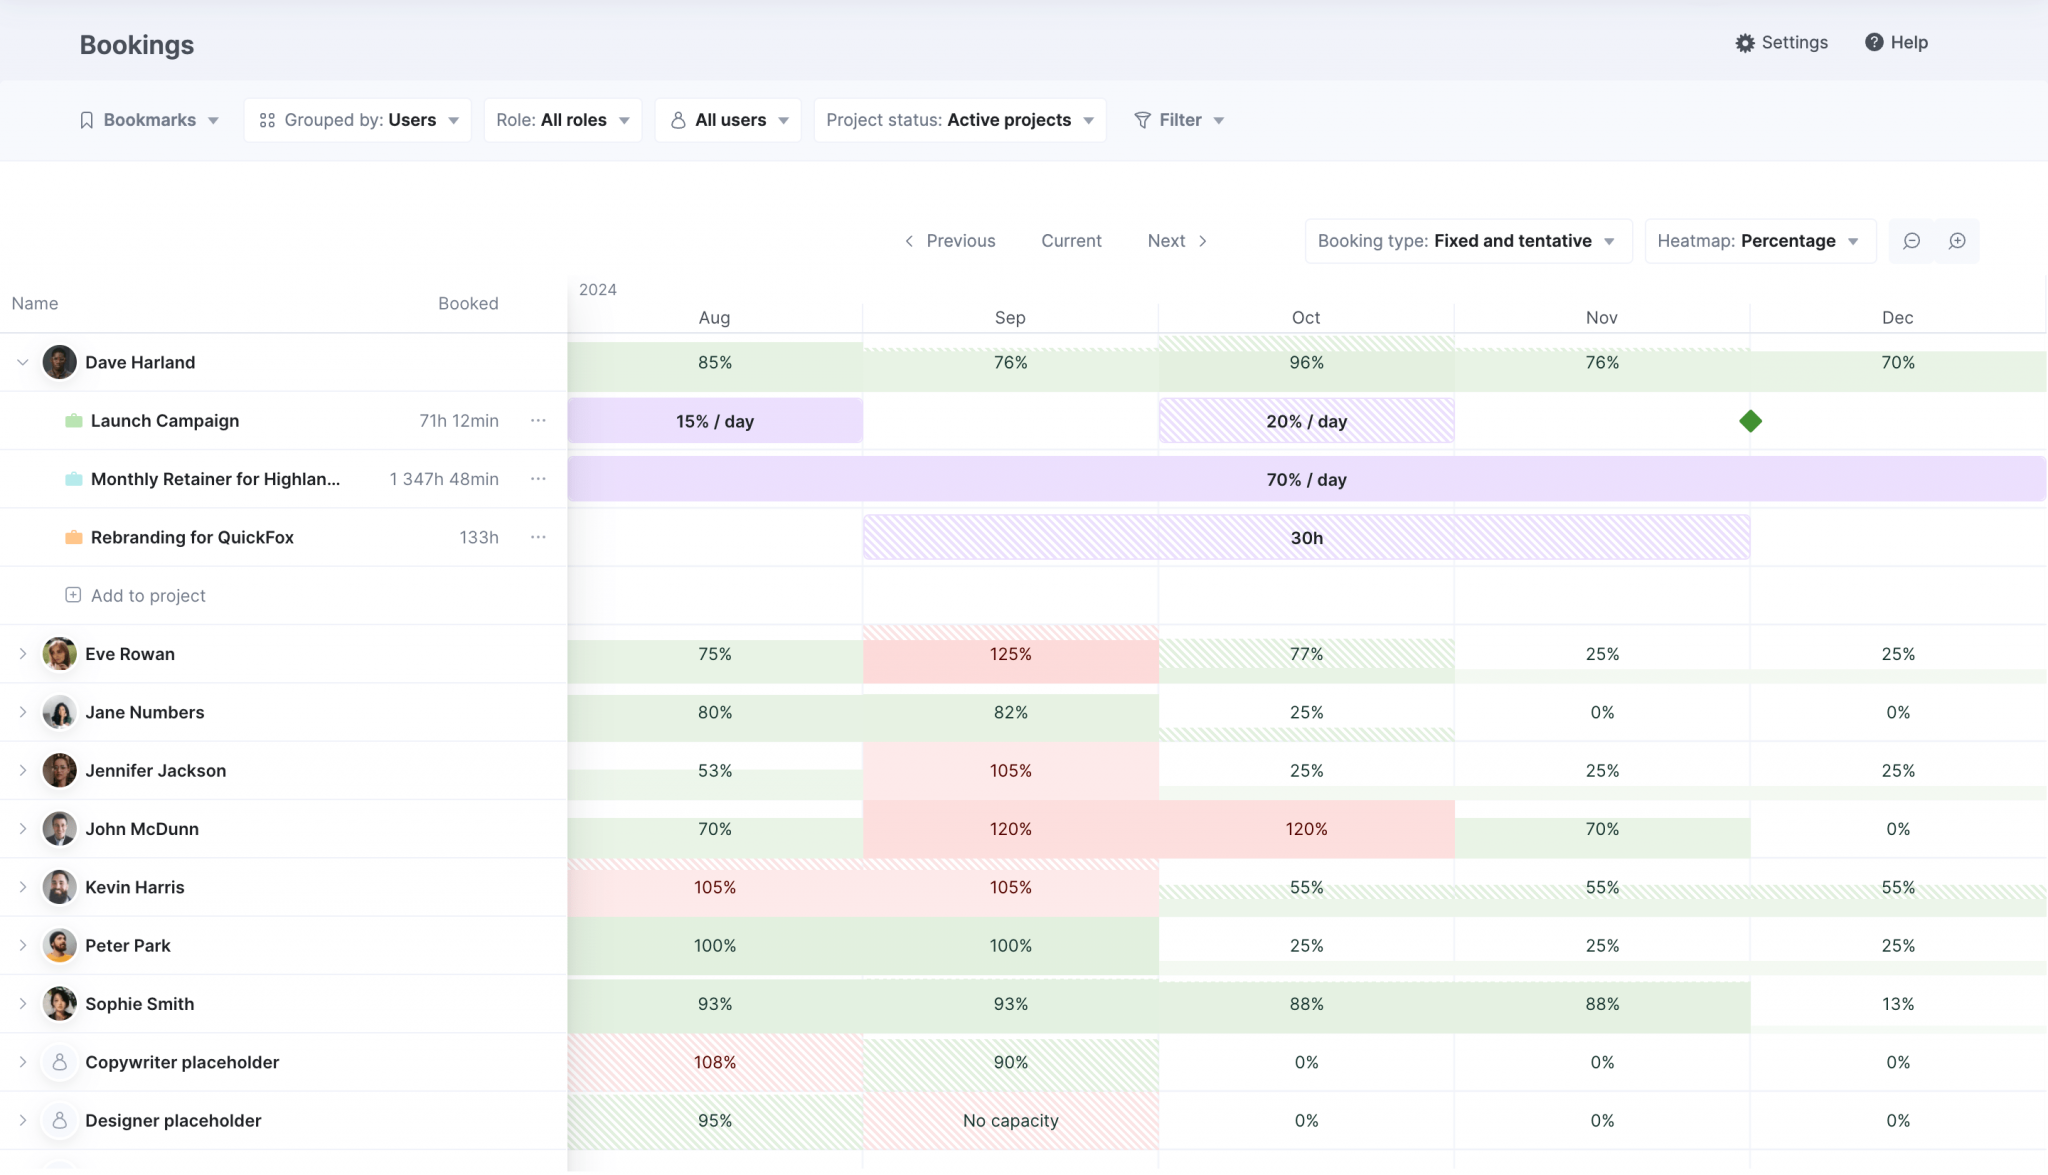
Task: Click the Bookmarks flag icon
Action: tap(86, 119)
